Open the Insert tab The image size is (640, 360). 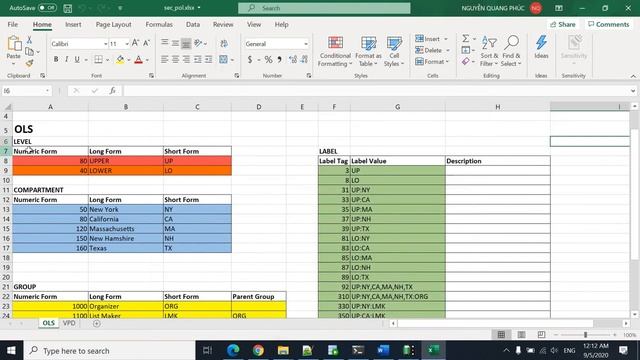coord(73,24)
